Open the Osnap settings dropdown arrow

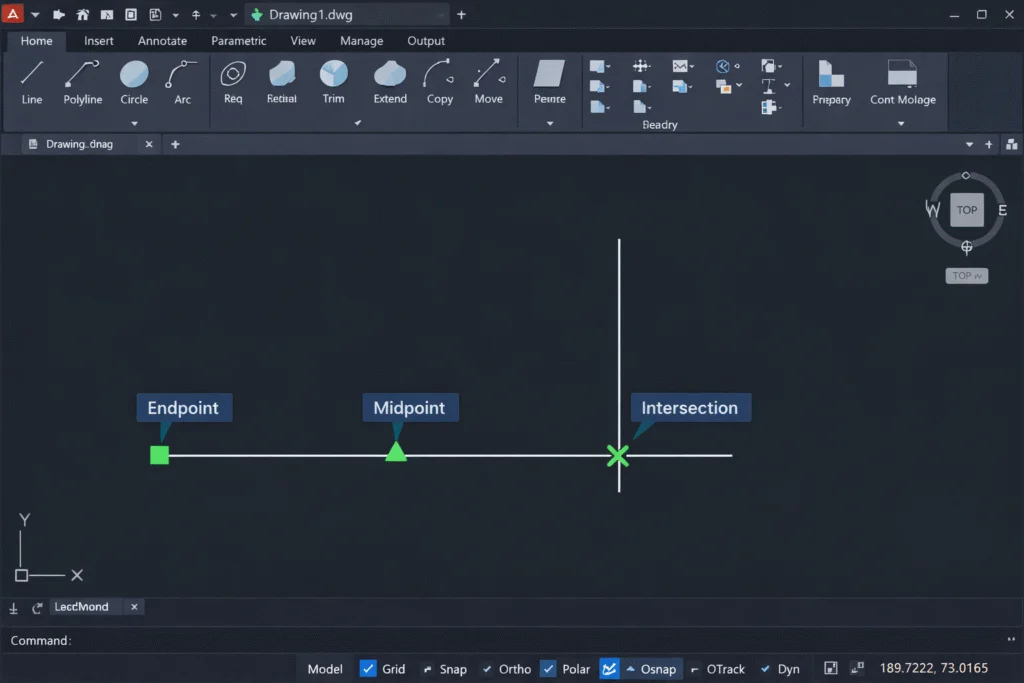pos(631,669)
